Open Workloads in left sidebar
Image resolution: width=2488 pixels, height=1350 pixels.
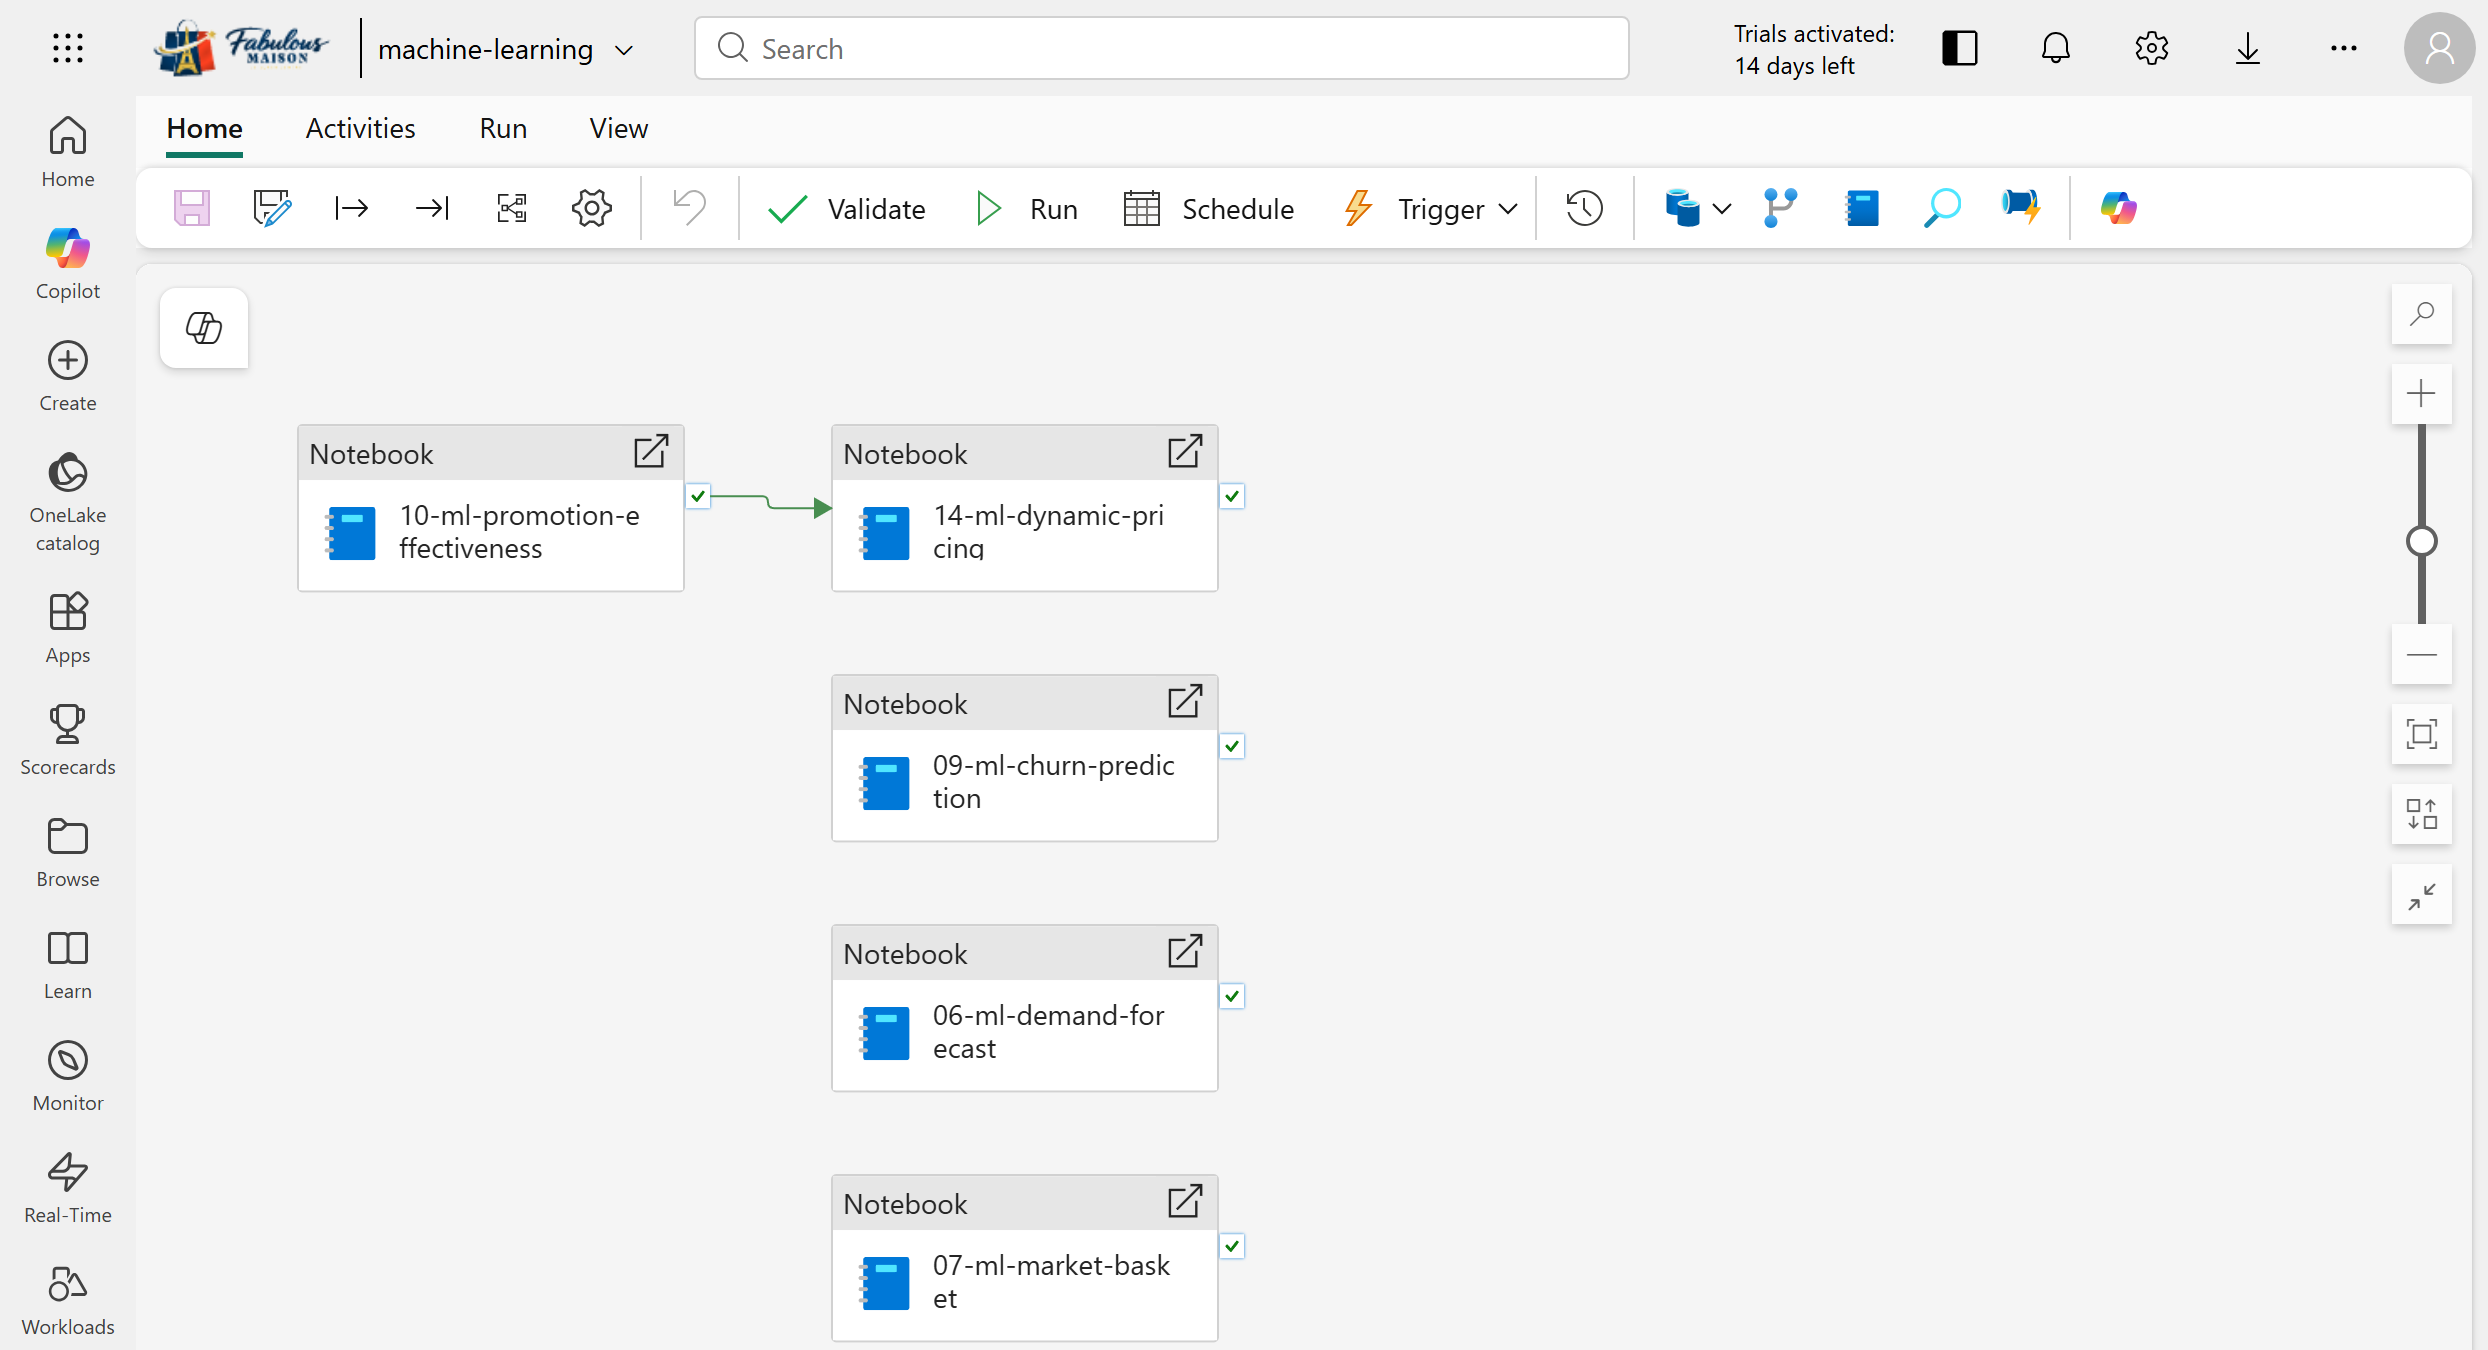click(68, 1300)
